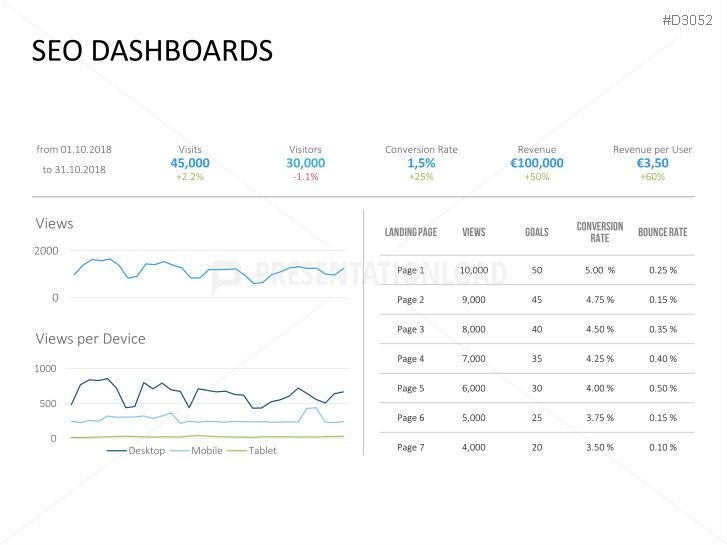Click the to 31.10.2018 end date

pyautogui.click(x=74, y=169)
